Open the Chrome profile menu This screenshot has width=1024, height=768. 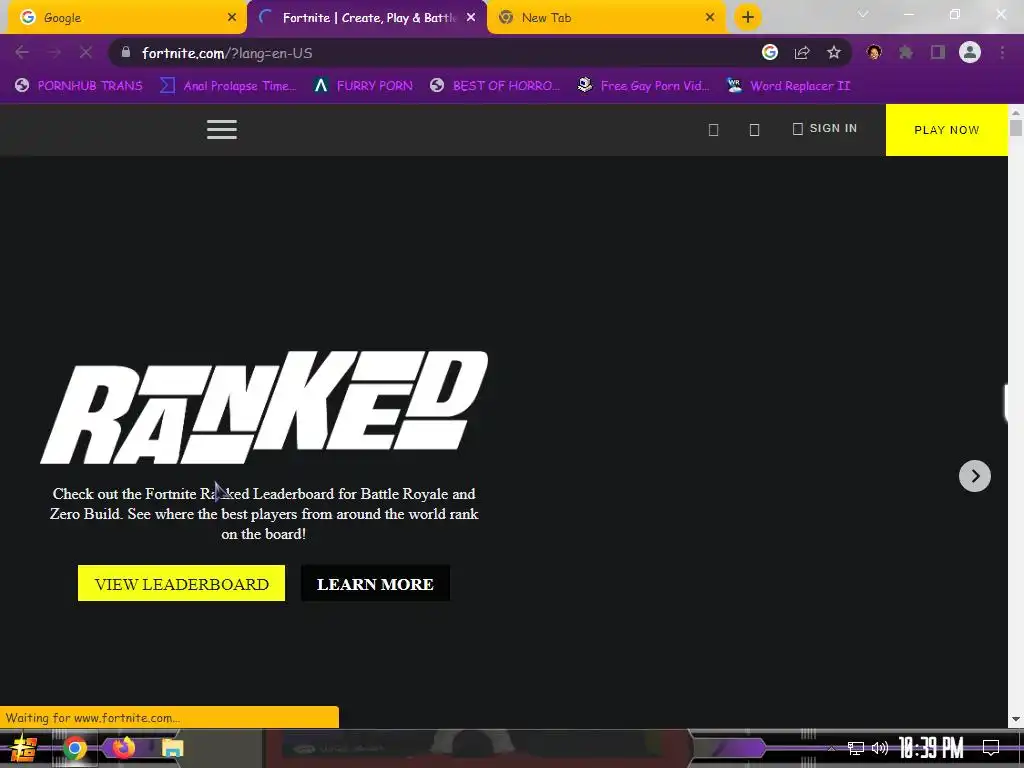[970, 52]
